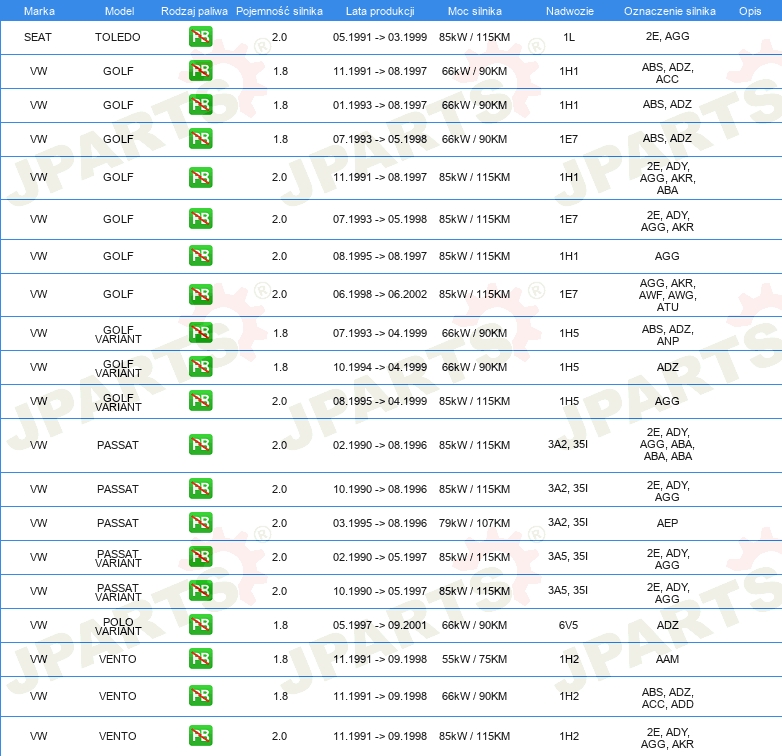Click fuel icon for POLO VARIANT row
Screen dimensions: 782x756
[x=200, y=625]
